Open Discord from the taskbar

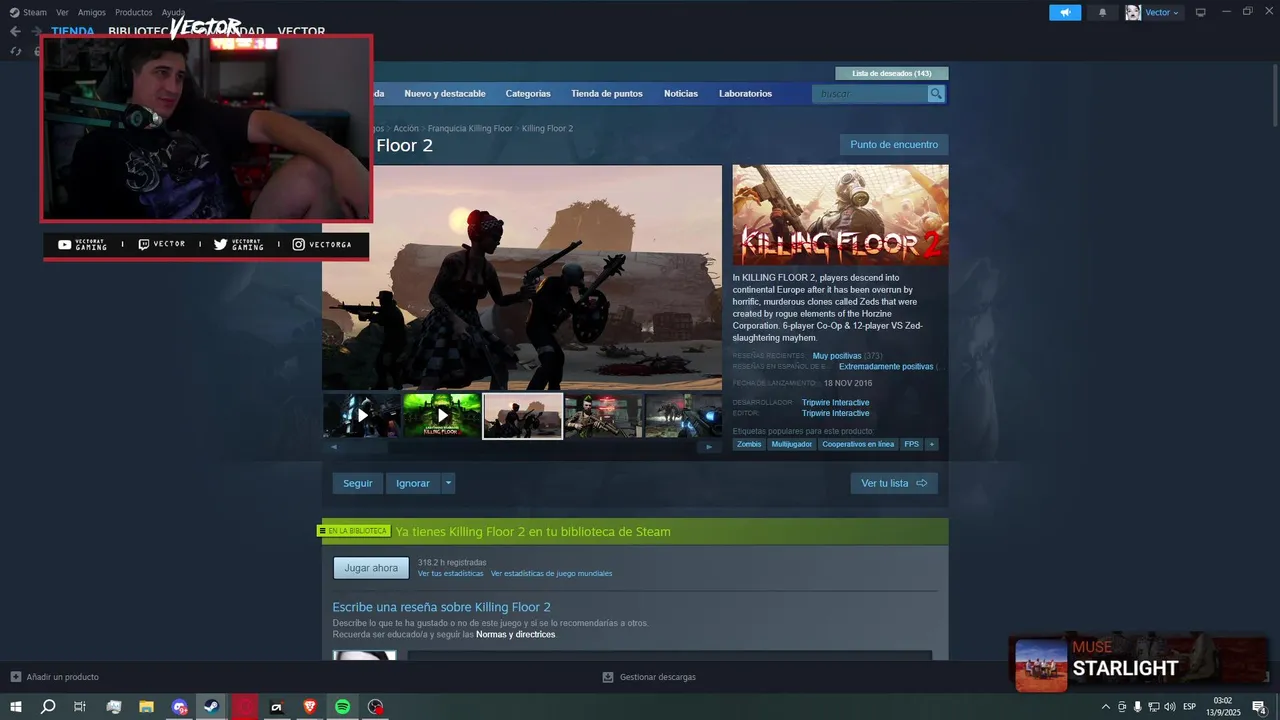tap(179, 707)
